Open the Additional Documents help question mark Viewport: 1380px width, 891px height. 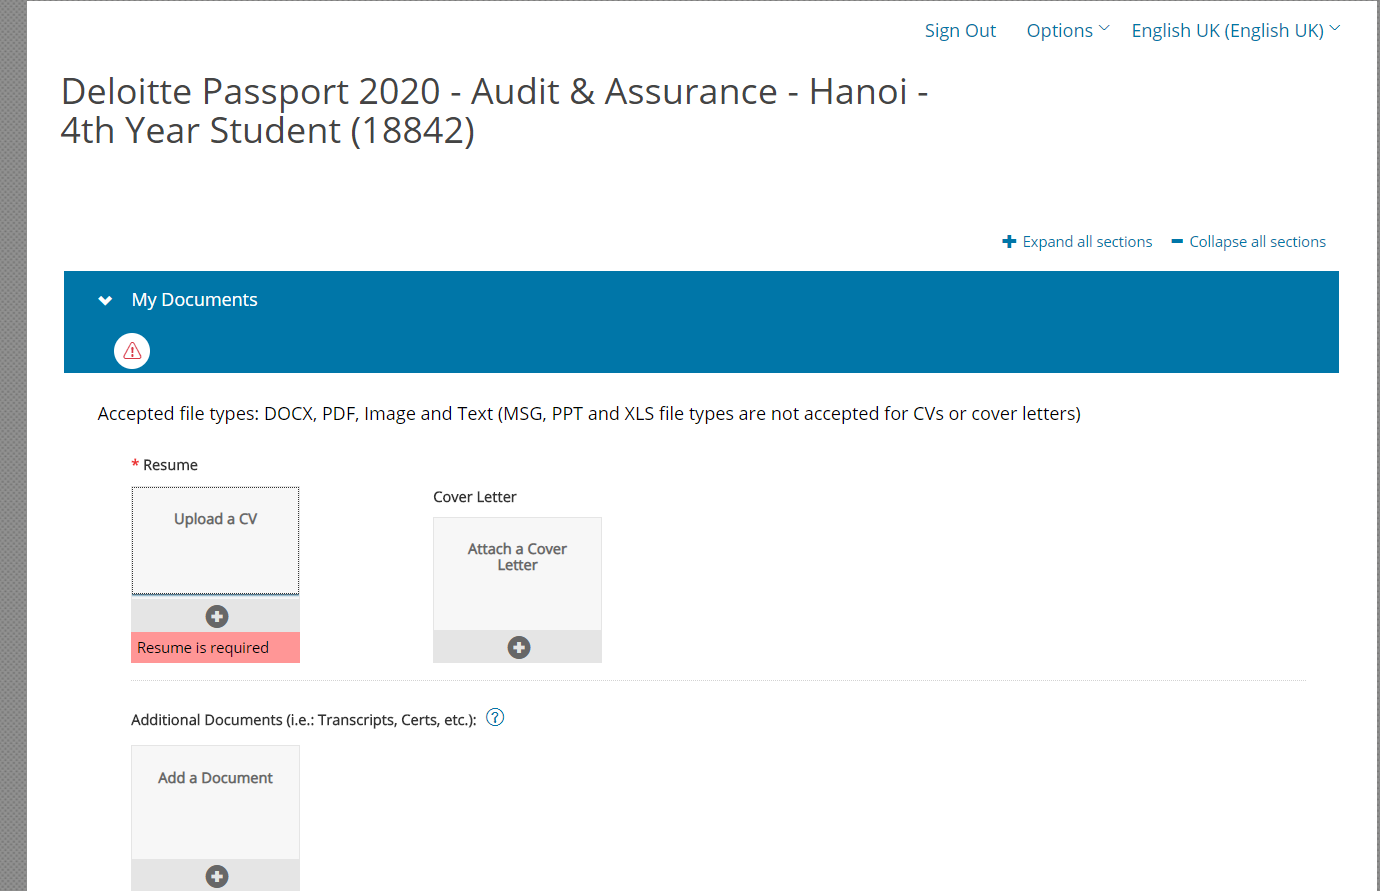pyautogui.click(x=495, y=717)
